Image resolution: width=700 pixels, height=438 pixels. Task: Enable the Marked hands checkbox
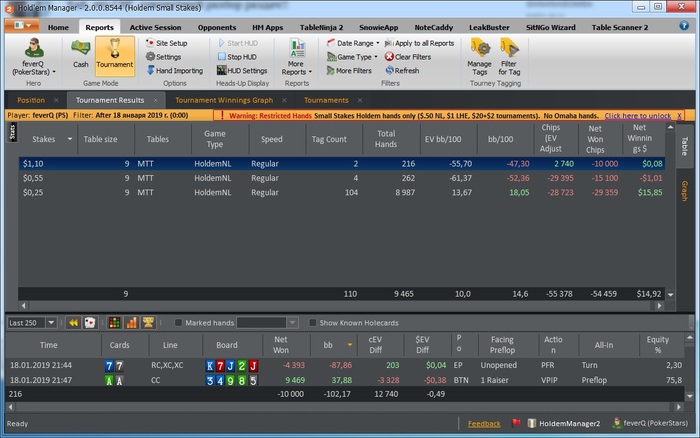click(178, 322)
